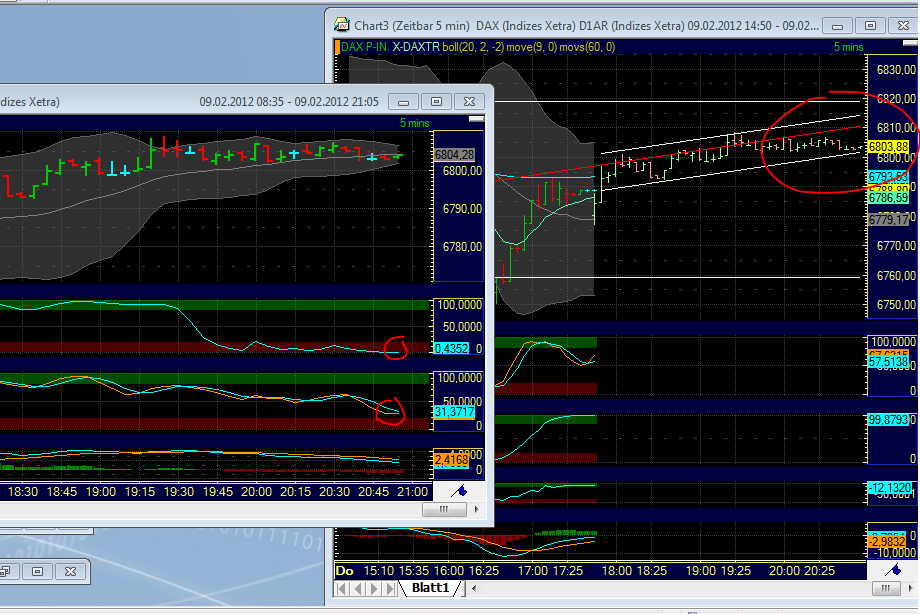Click the blue pointer icon below the right price axis
Screen dimensions: 920x614
pyautogui.click(x=895, y=571)
